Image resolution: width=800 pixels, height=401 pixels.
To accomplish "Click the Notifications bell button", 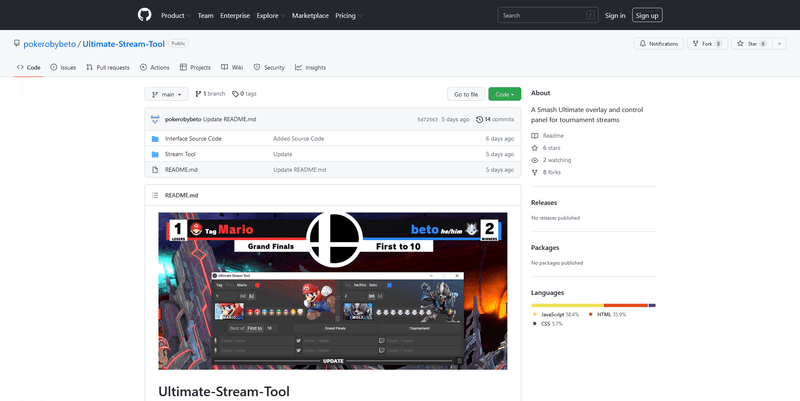I will [659, 44].
